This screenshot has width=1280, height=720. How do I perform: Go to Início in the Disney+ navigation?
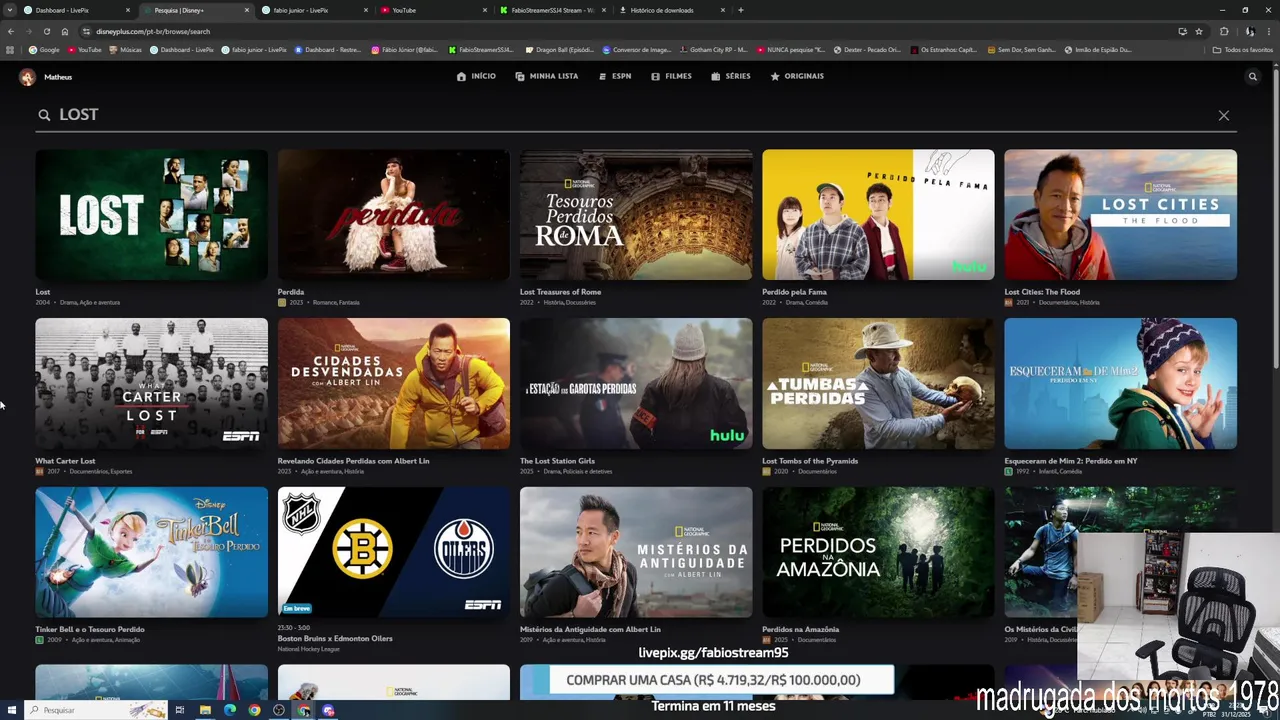[x=476, y=76]
